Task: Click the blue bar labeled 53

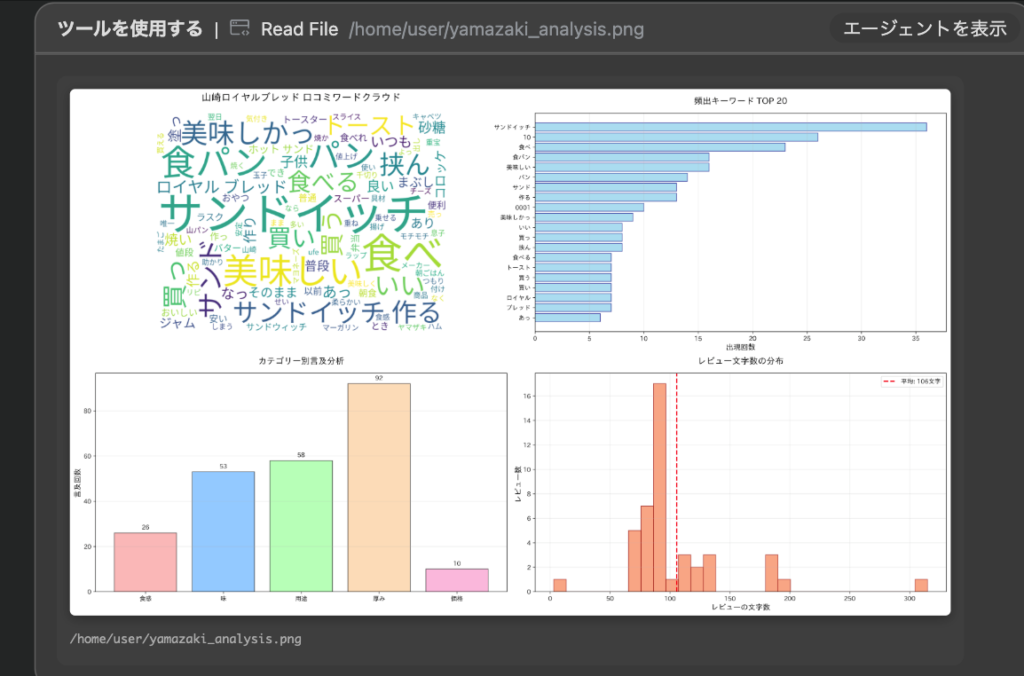Action: pyautogui.click(x=223, y=531)
